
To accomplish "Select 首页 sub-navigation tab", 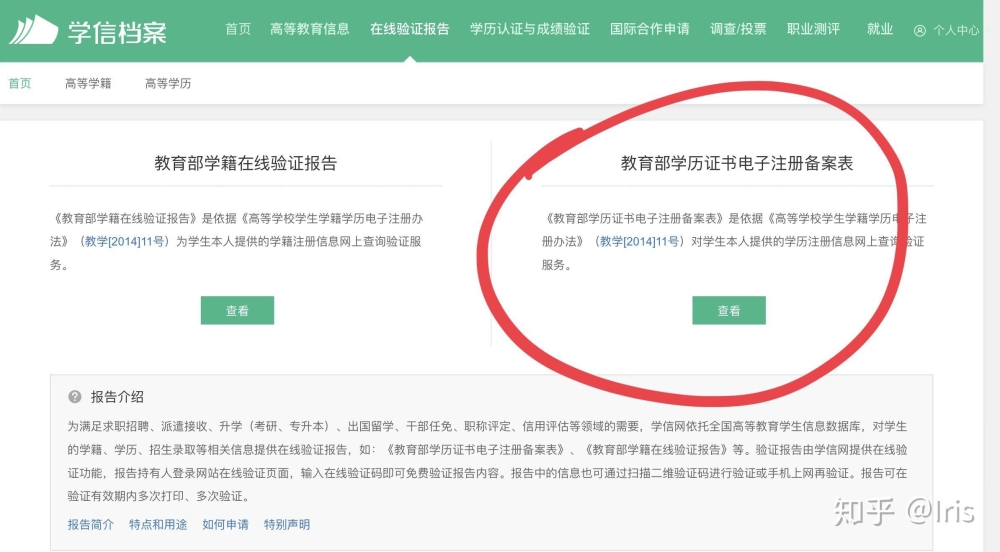I will click(x=19, y=84).
